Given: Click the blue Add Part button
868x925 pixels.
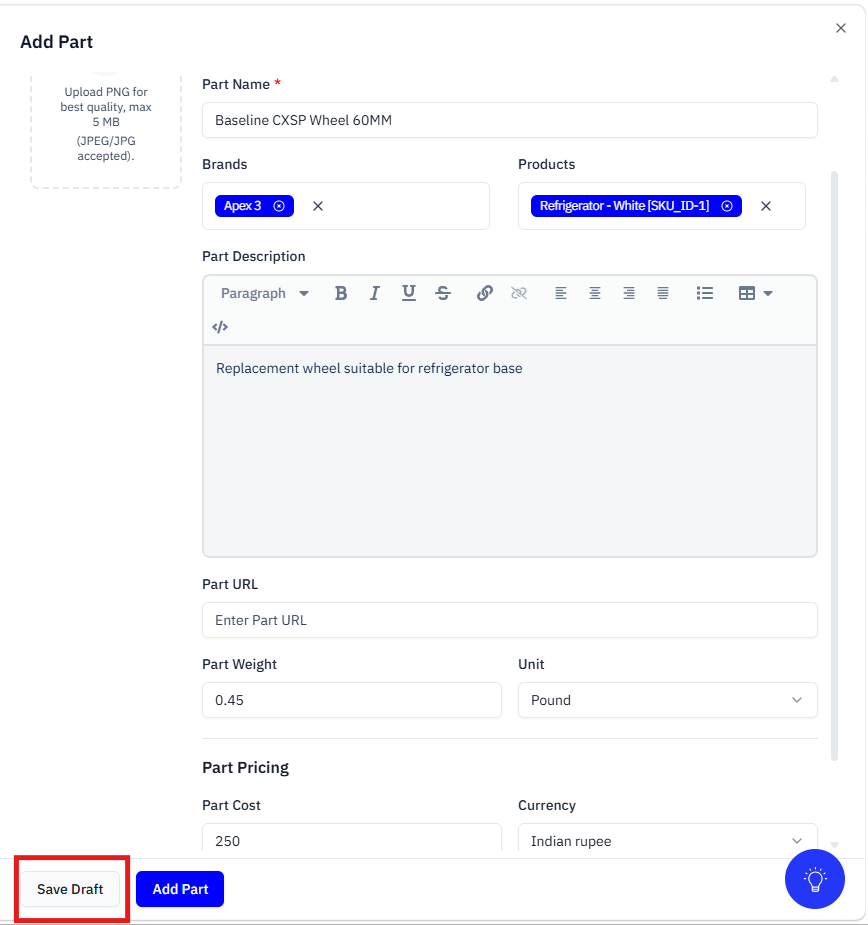Looking at the screenshot, I should tap(180, 889).
